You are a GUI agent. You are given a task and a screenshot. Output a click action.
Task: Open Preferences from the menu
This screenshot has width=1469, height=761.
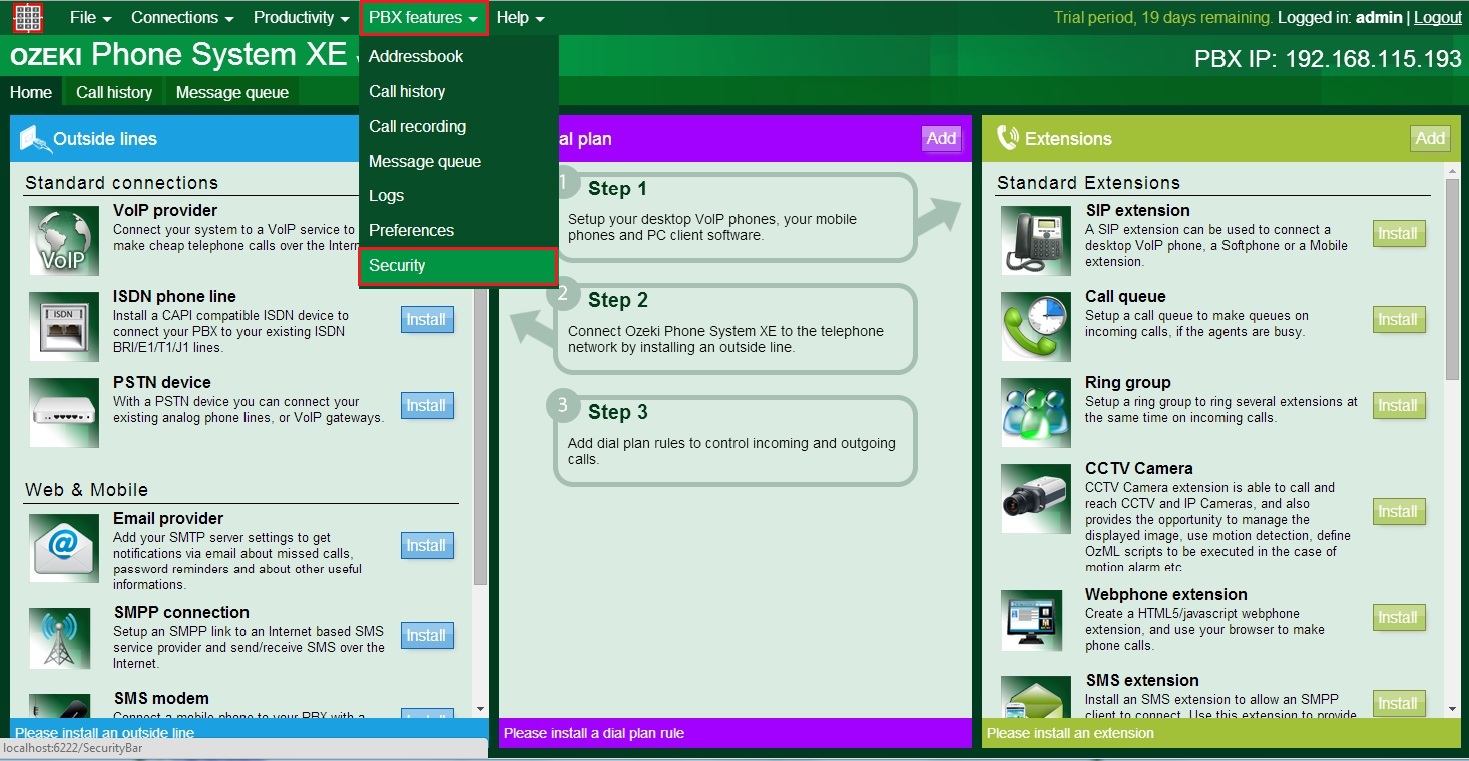[459, 230]
